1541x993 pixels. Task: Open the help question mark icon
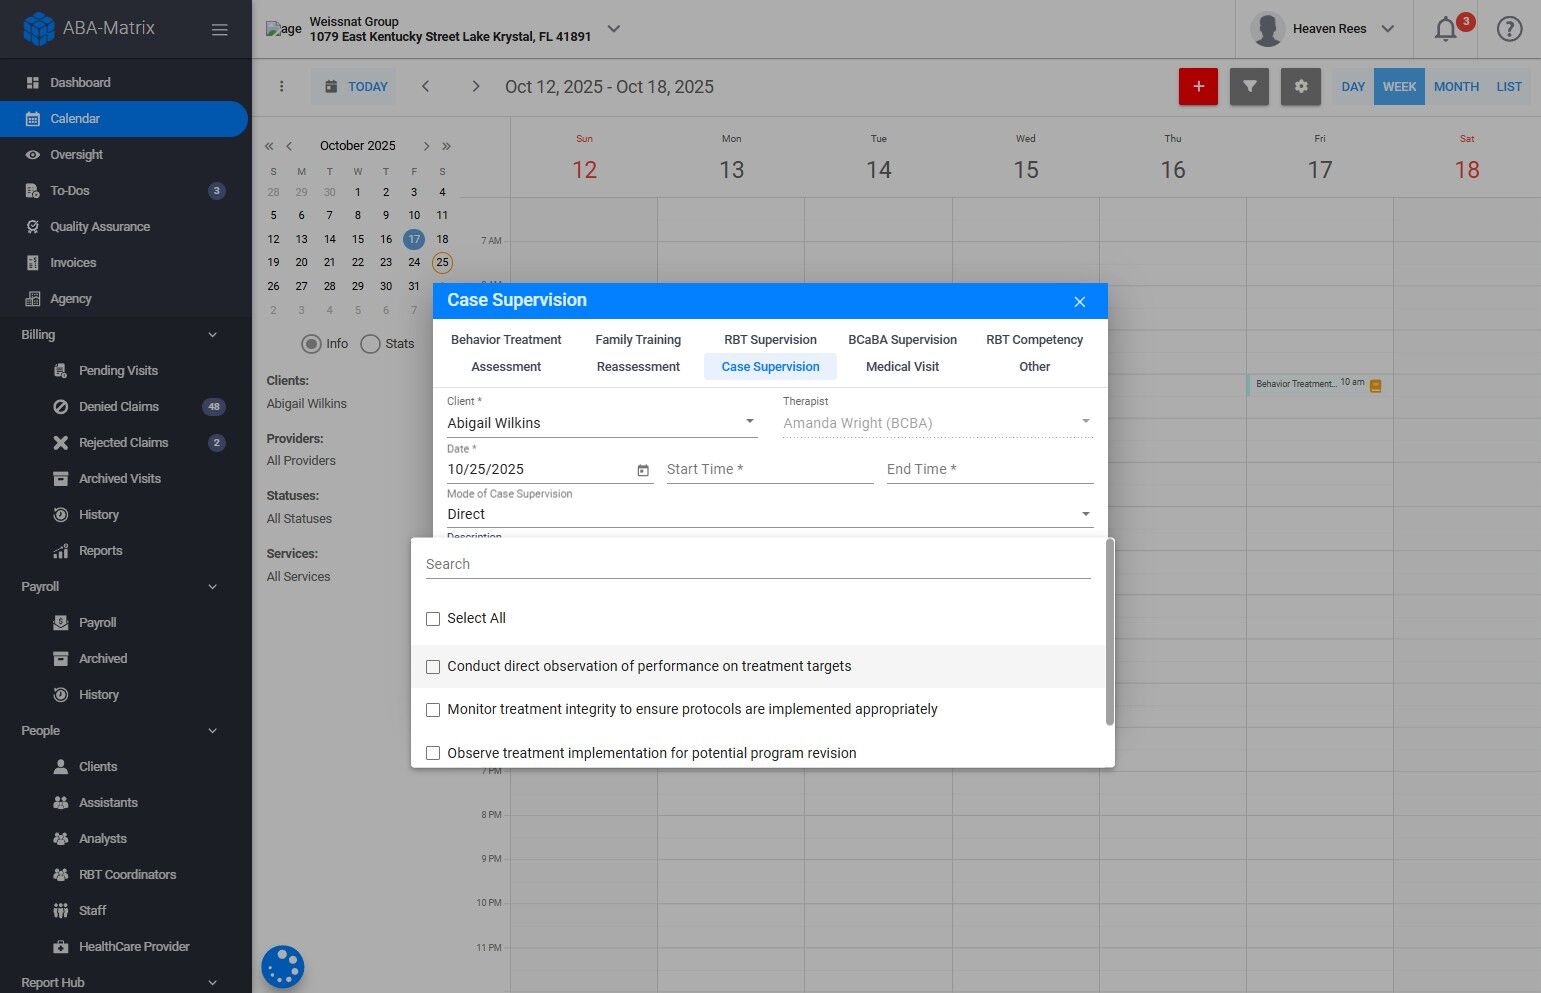(x=1508, y=29)
